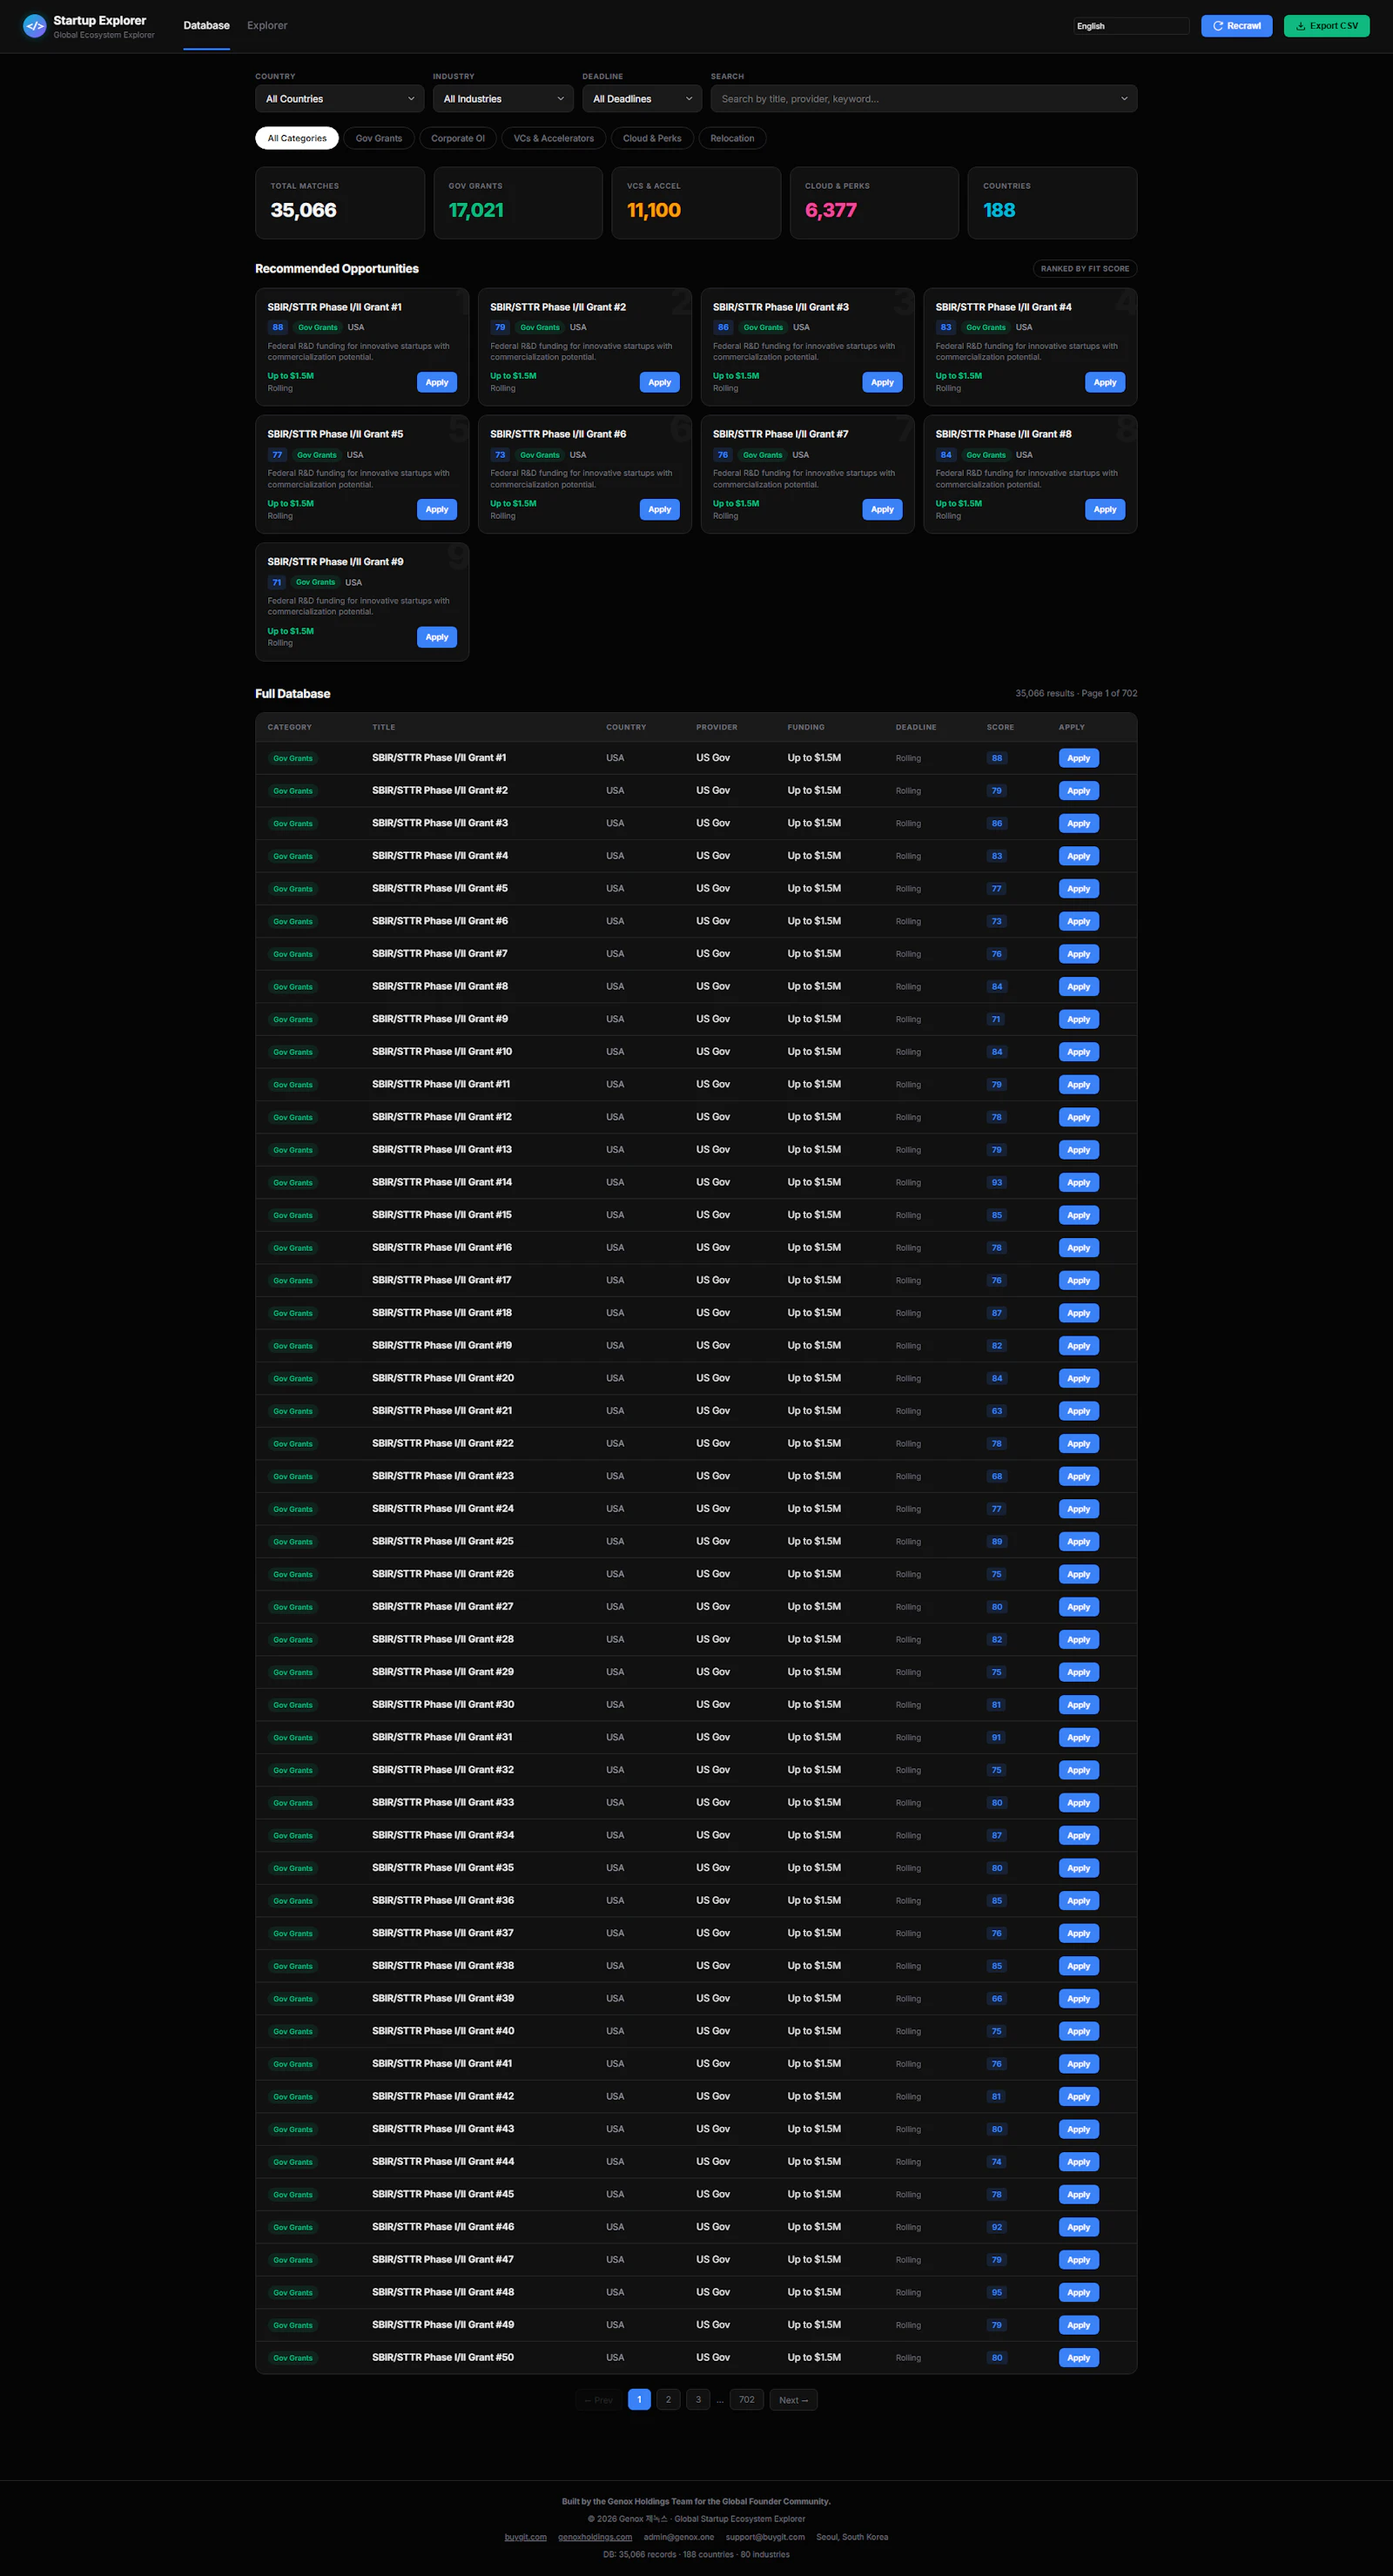Open the genoxholdings.com footer link

595,2536
